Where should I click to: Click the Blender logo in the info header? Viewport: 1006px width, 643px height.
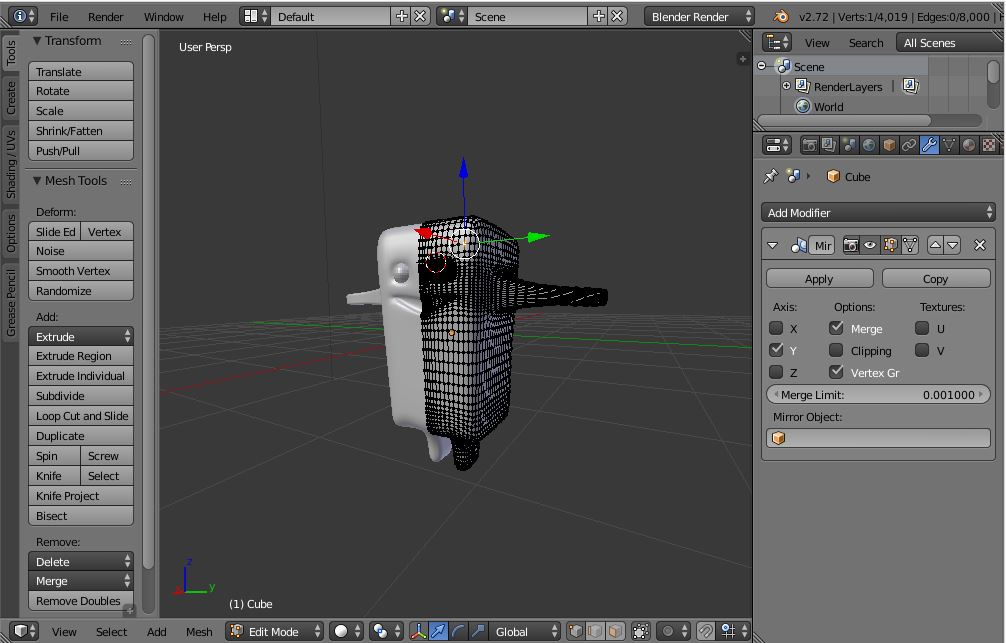pos(780,17)
